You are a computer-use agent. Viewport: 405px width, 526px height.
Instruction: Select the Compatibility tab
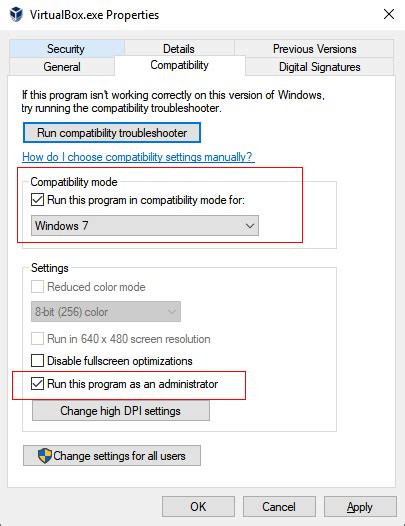[x=180, y=65]
